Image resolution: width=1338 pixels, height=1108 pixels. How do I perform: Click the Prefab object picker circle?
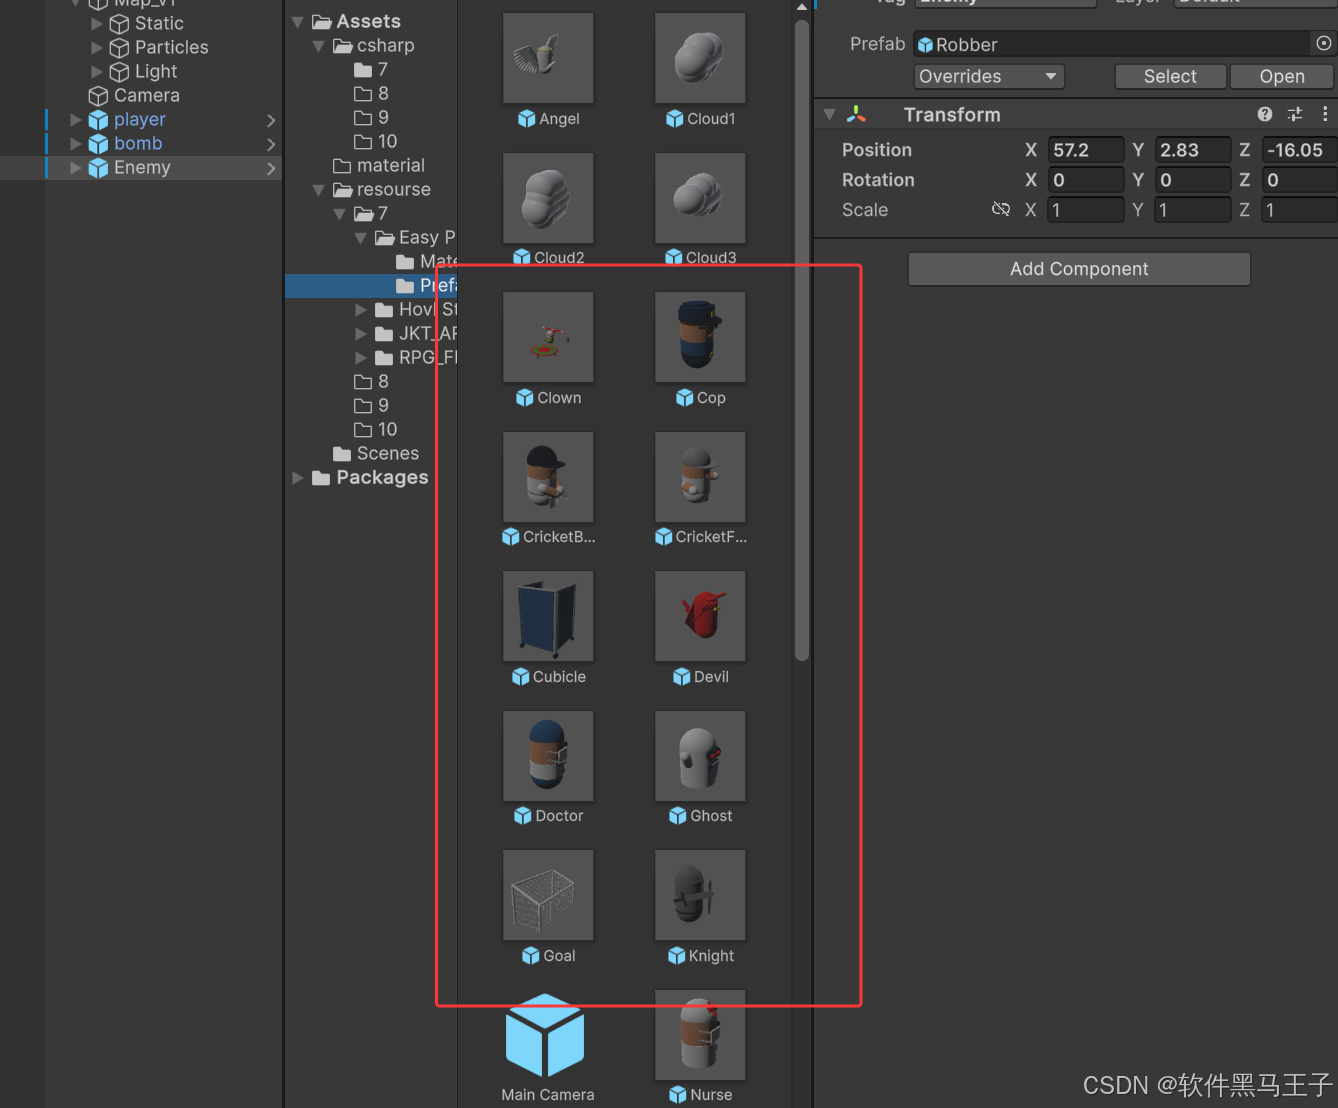tap(1324, 43)
